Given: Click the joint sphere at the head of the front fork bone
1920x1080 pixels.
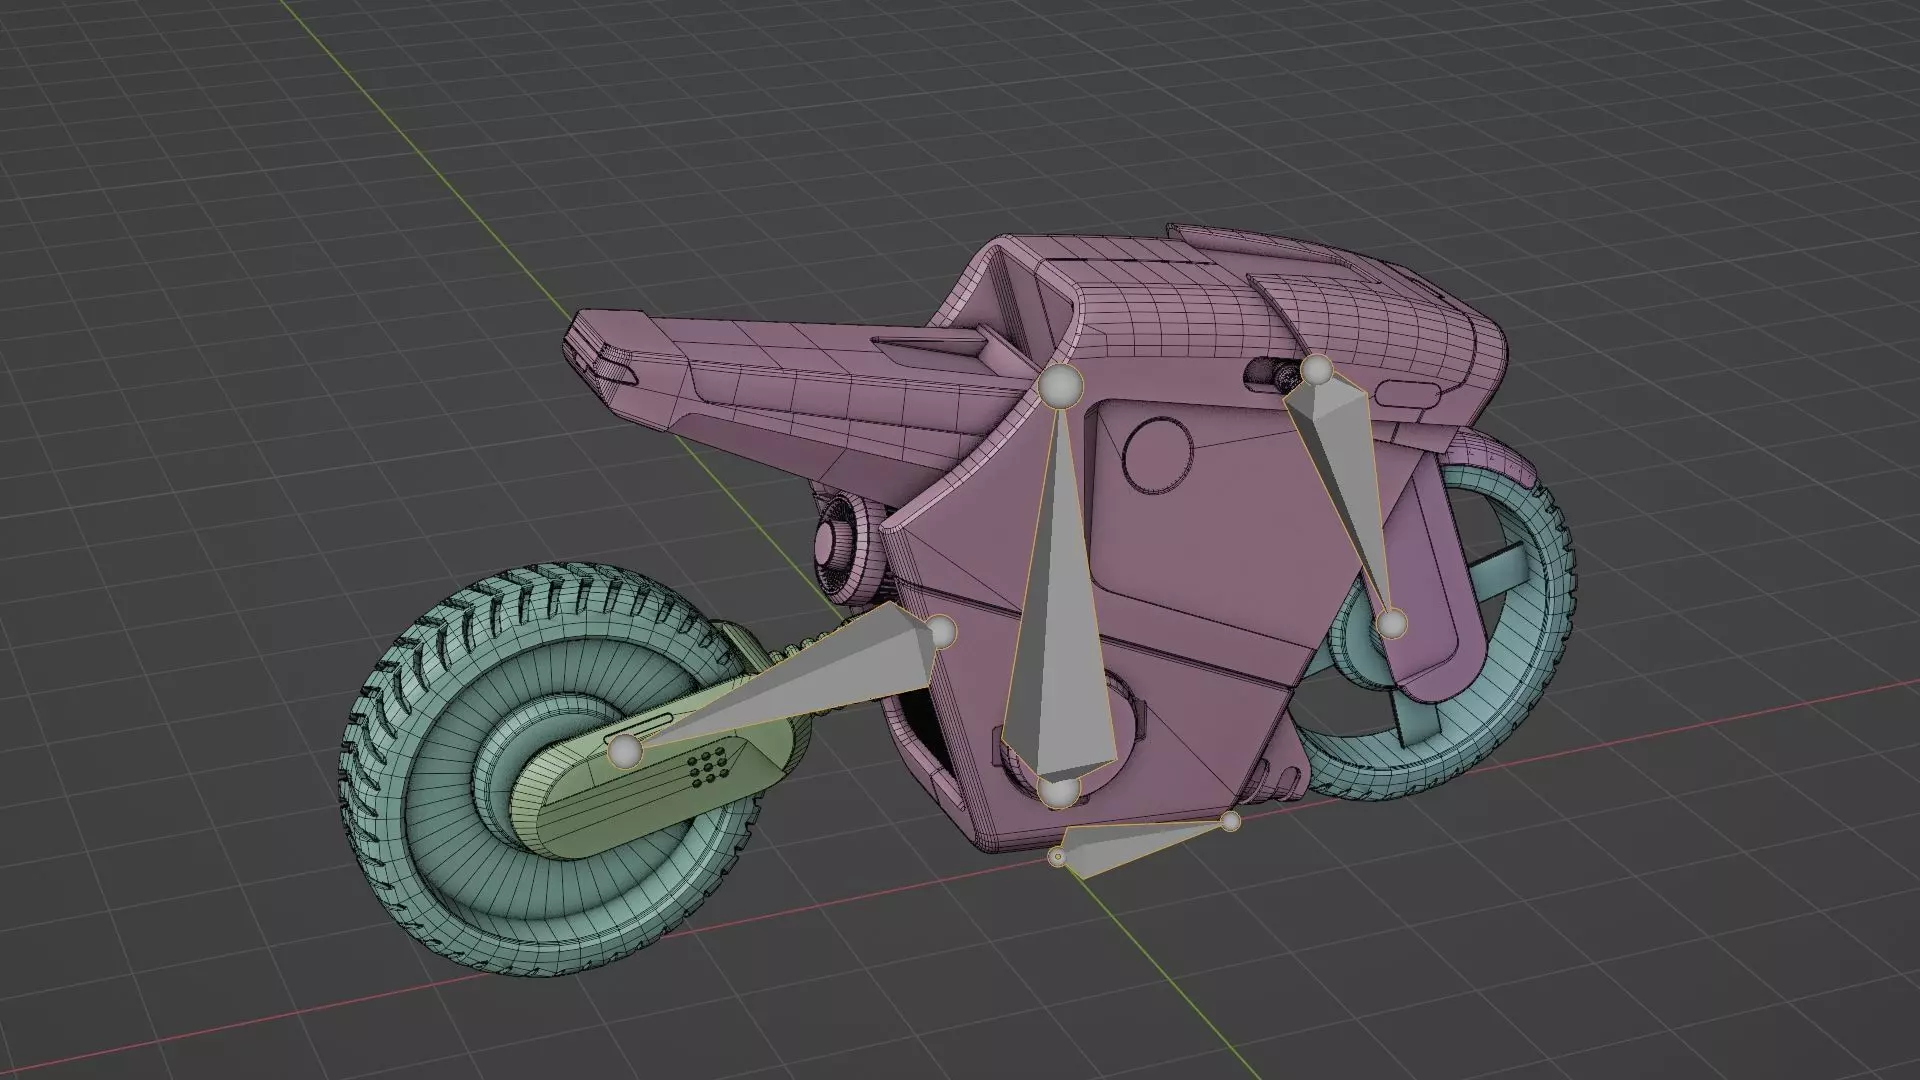Looking at the screenshot, I should point(941,632).
